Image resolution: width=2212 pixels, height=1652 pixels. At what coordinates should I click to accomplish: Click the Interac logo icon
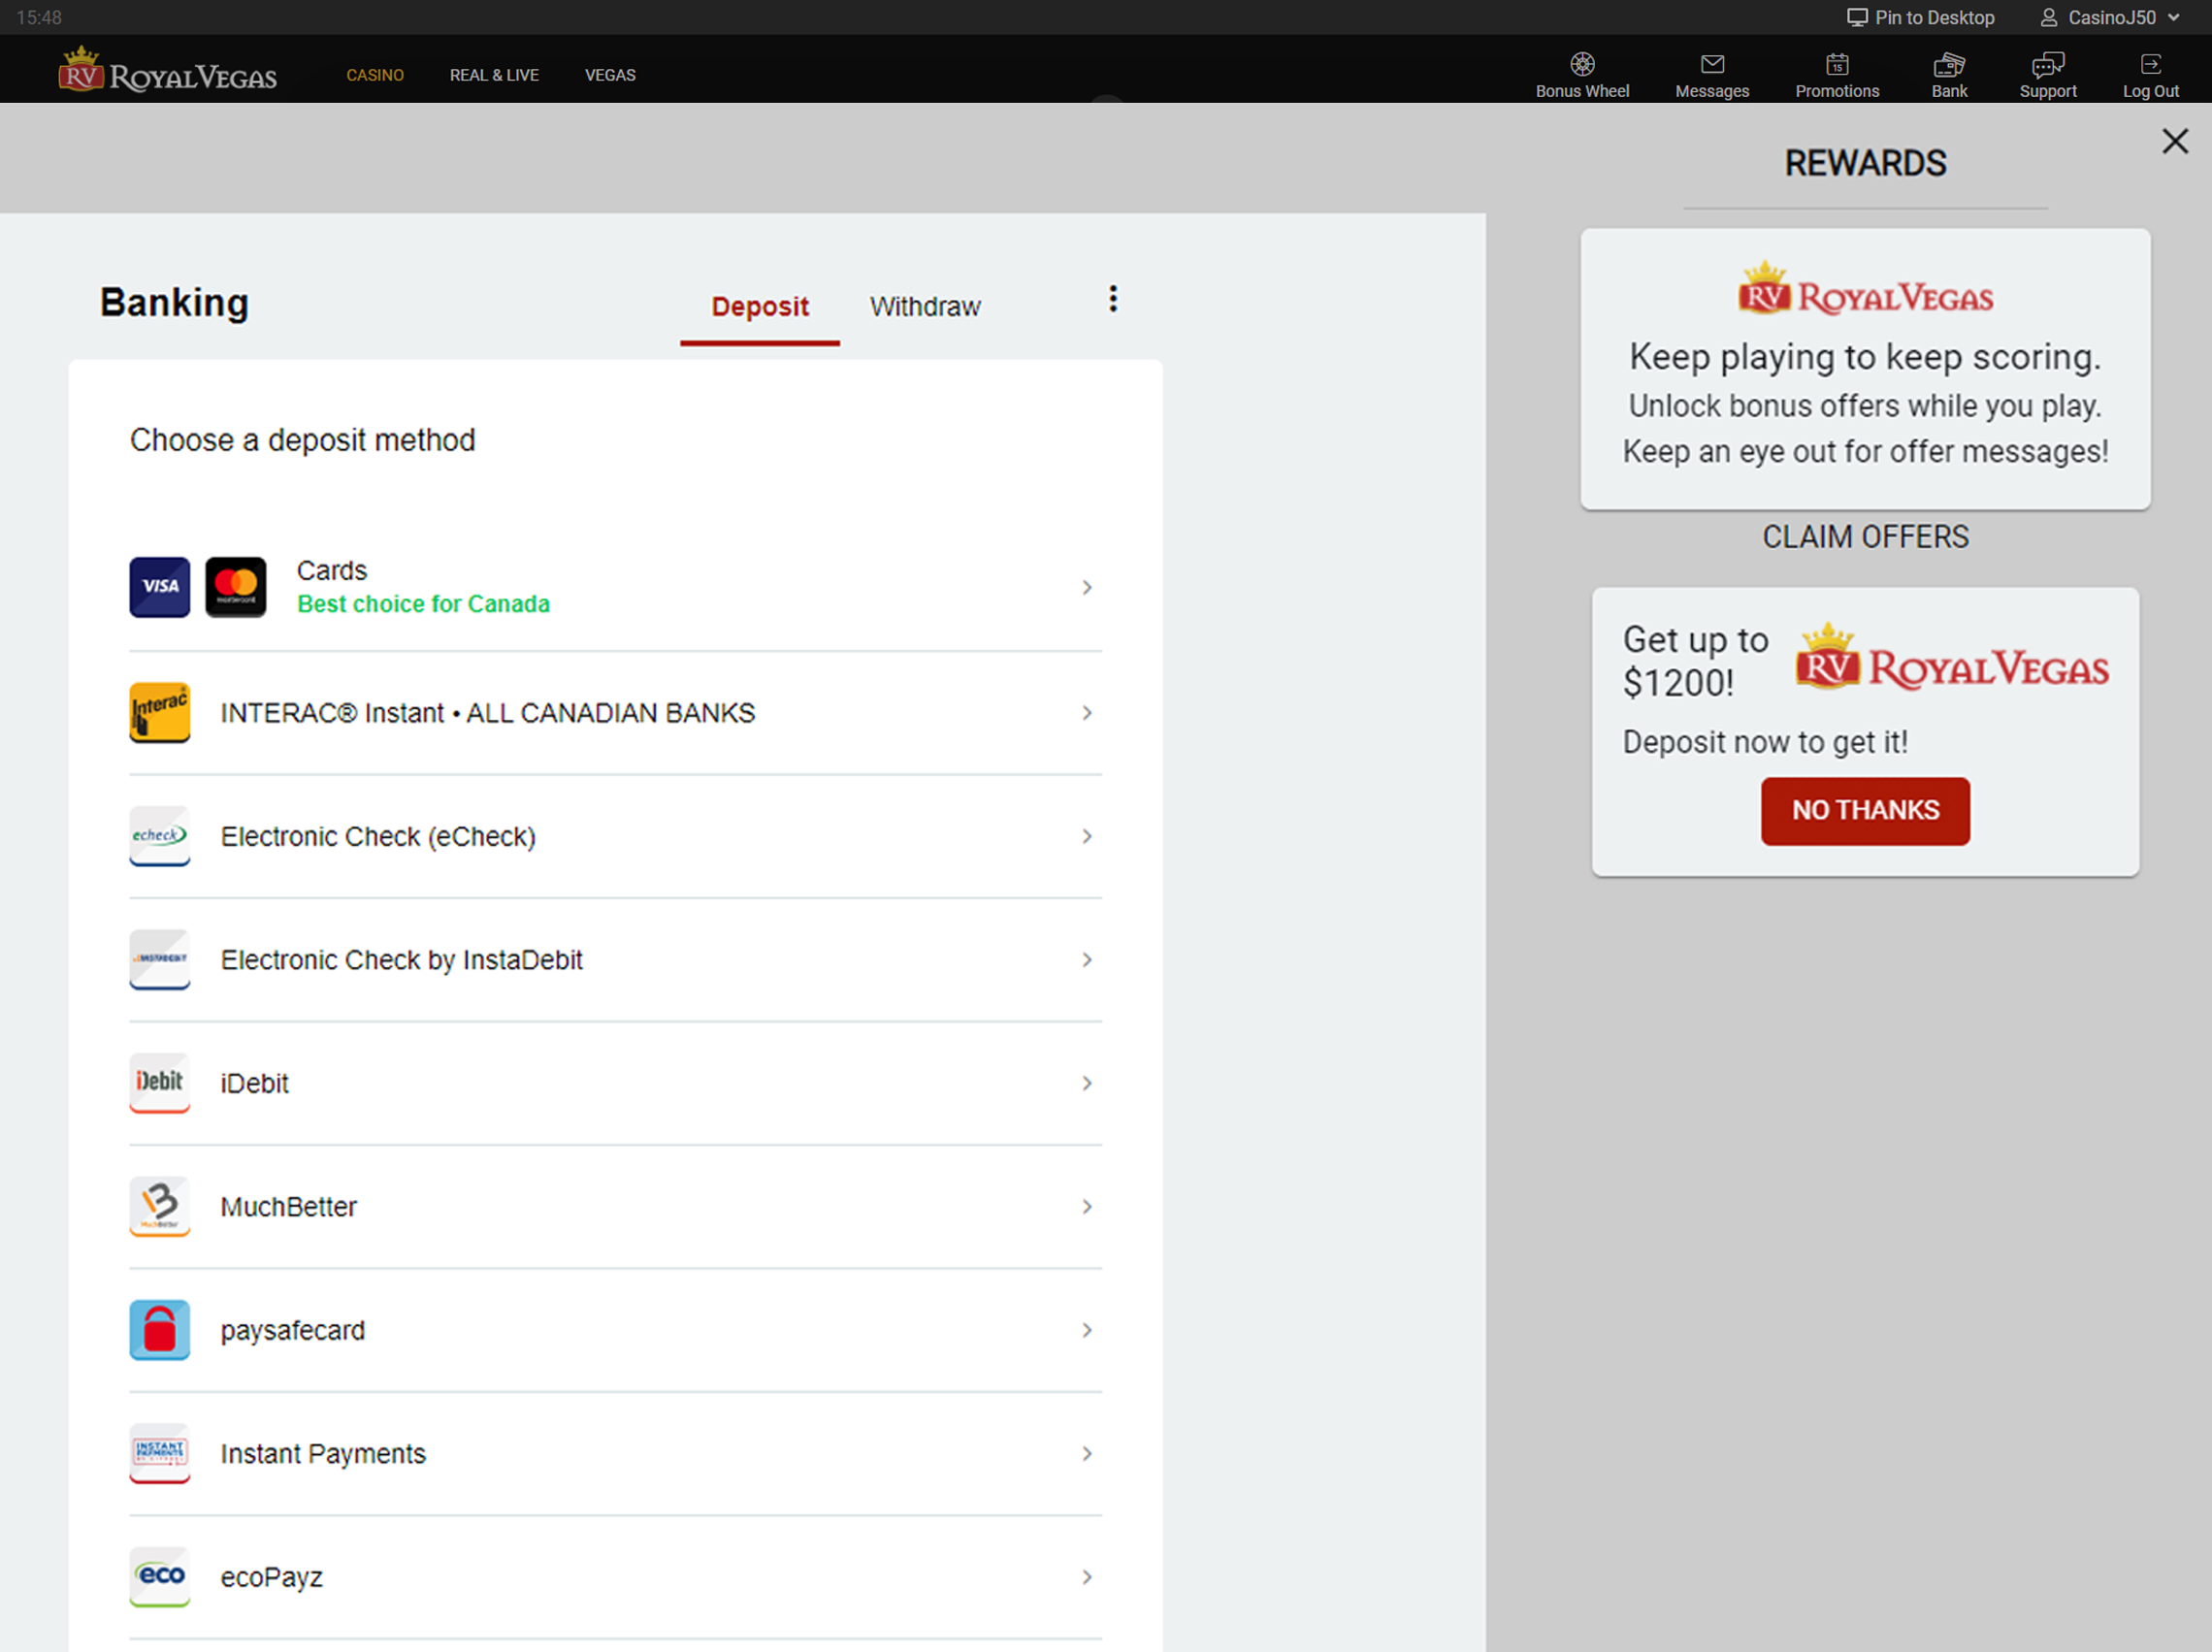pos(160,712)
